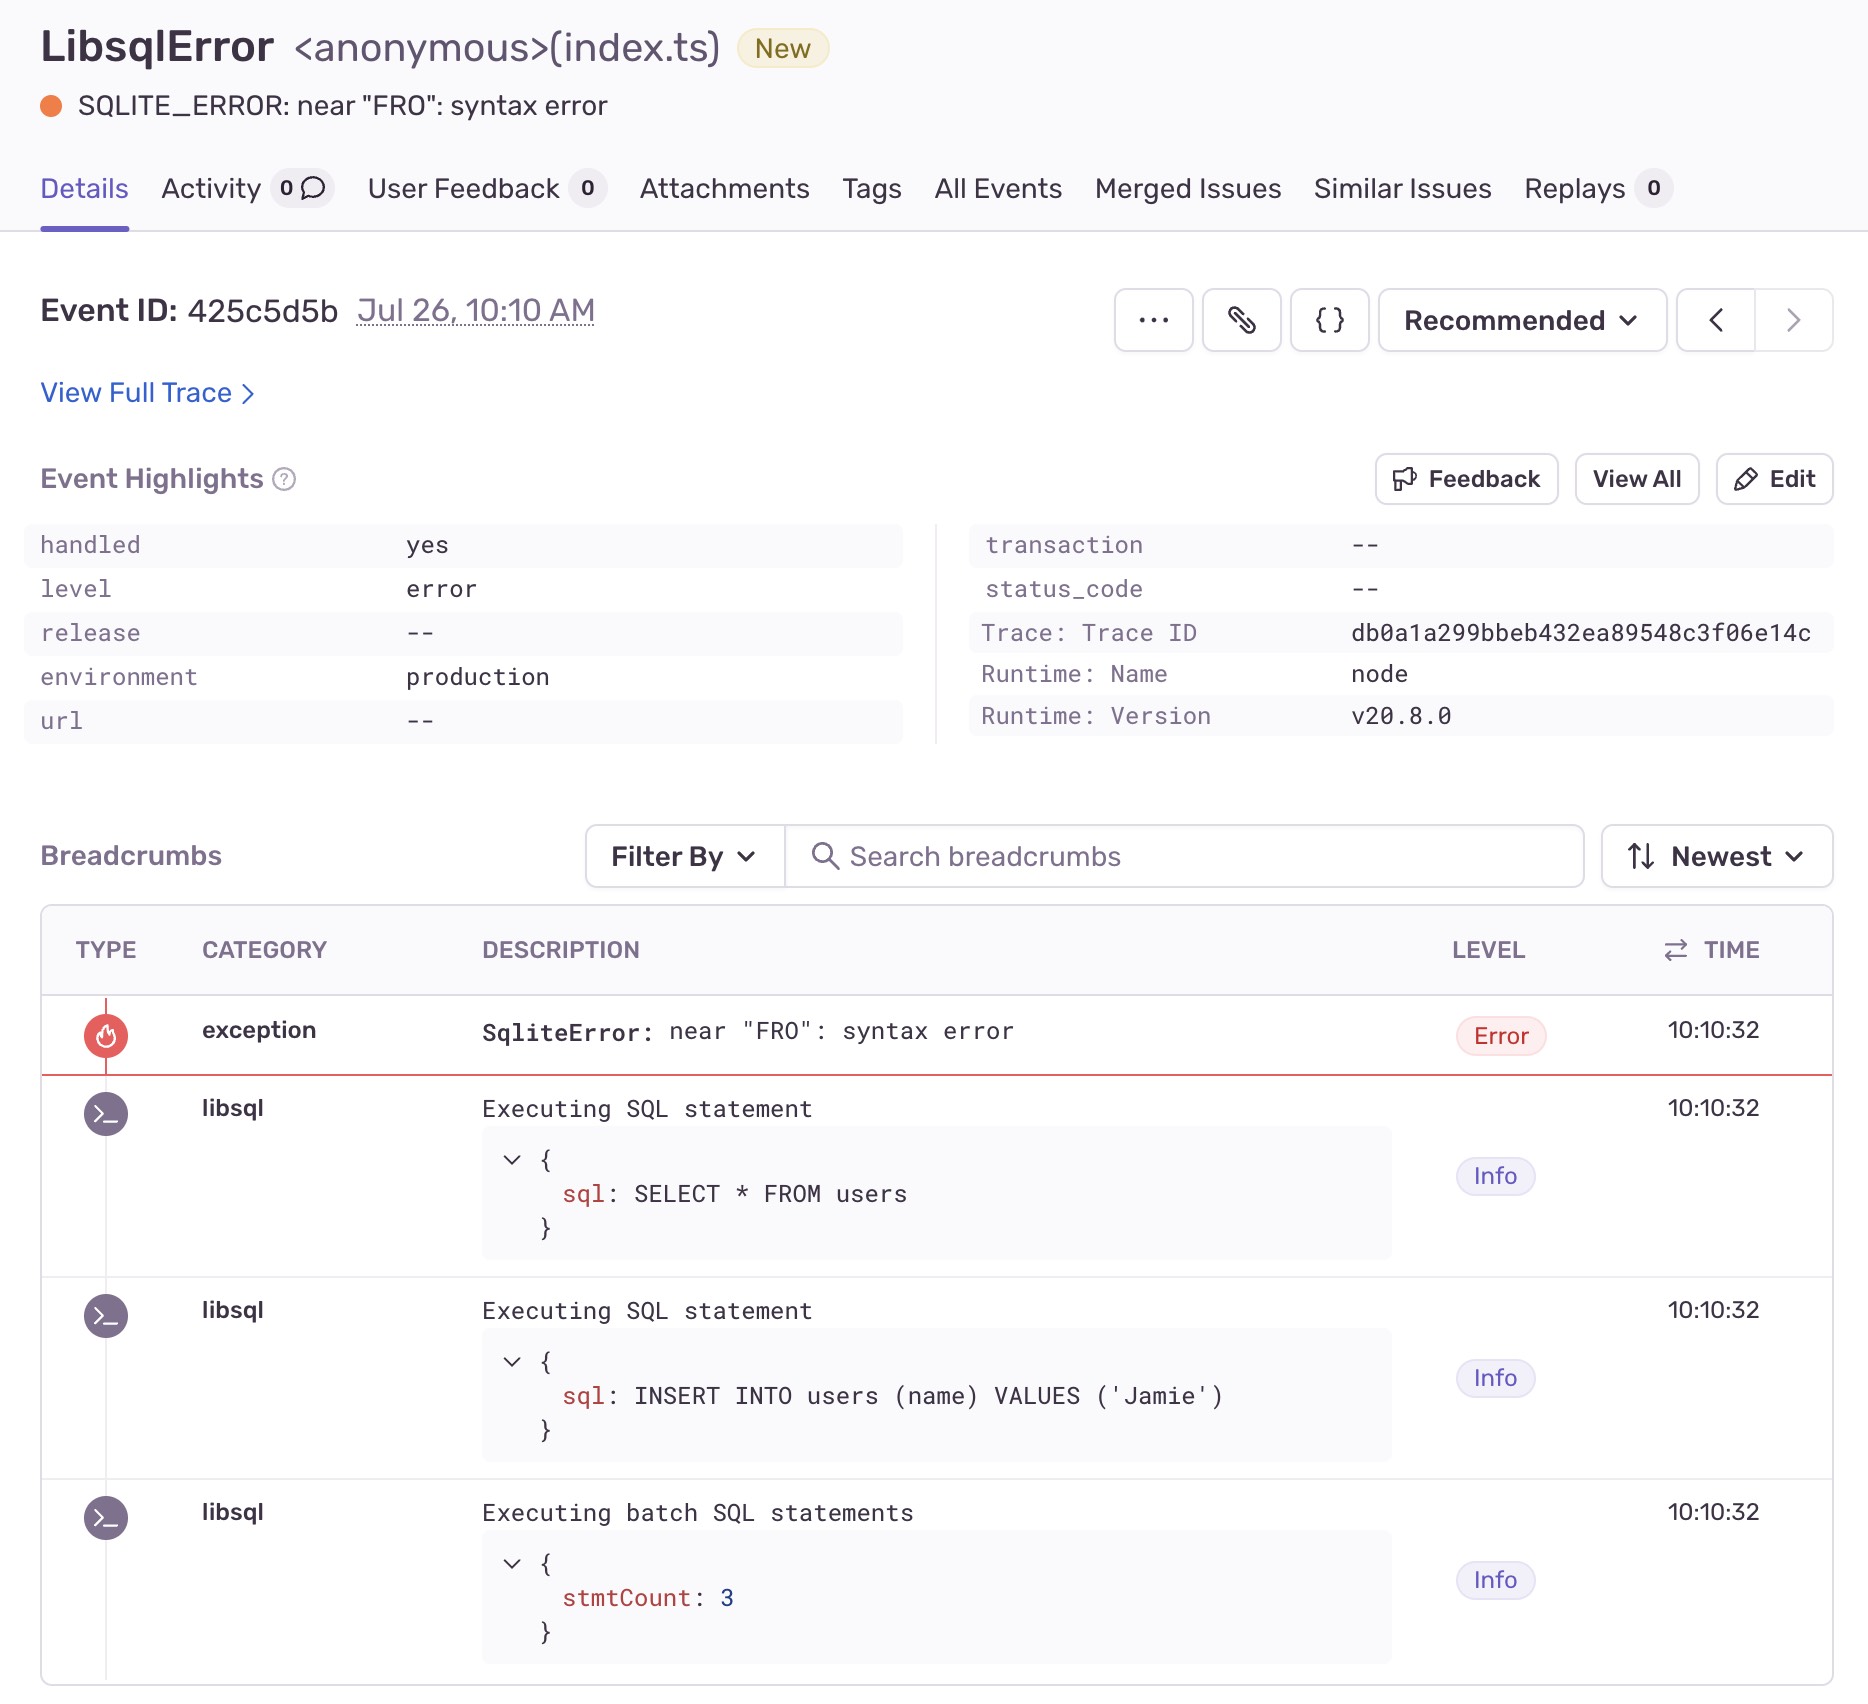The image size is (1868, 1704).
Task: Open the Similar Issues tab
Action: 1402,188
